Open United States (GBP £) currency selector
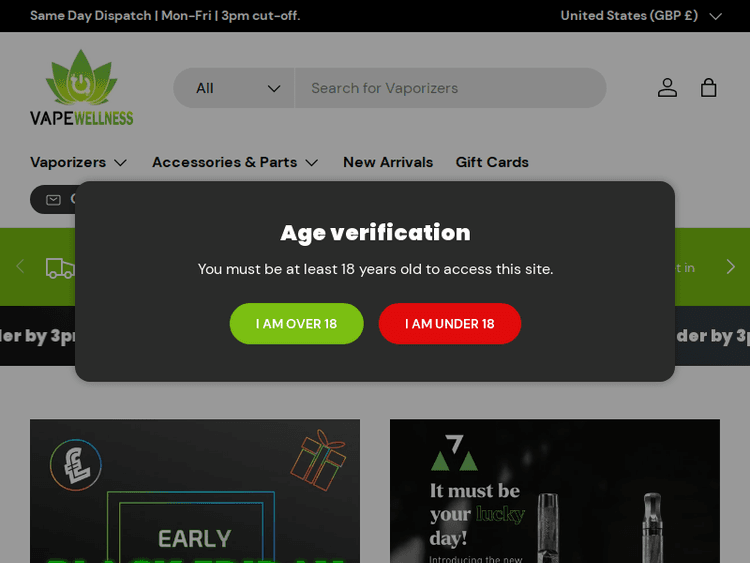 640,16
